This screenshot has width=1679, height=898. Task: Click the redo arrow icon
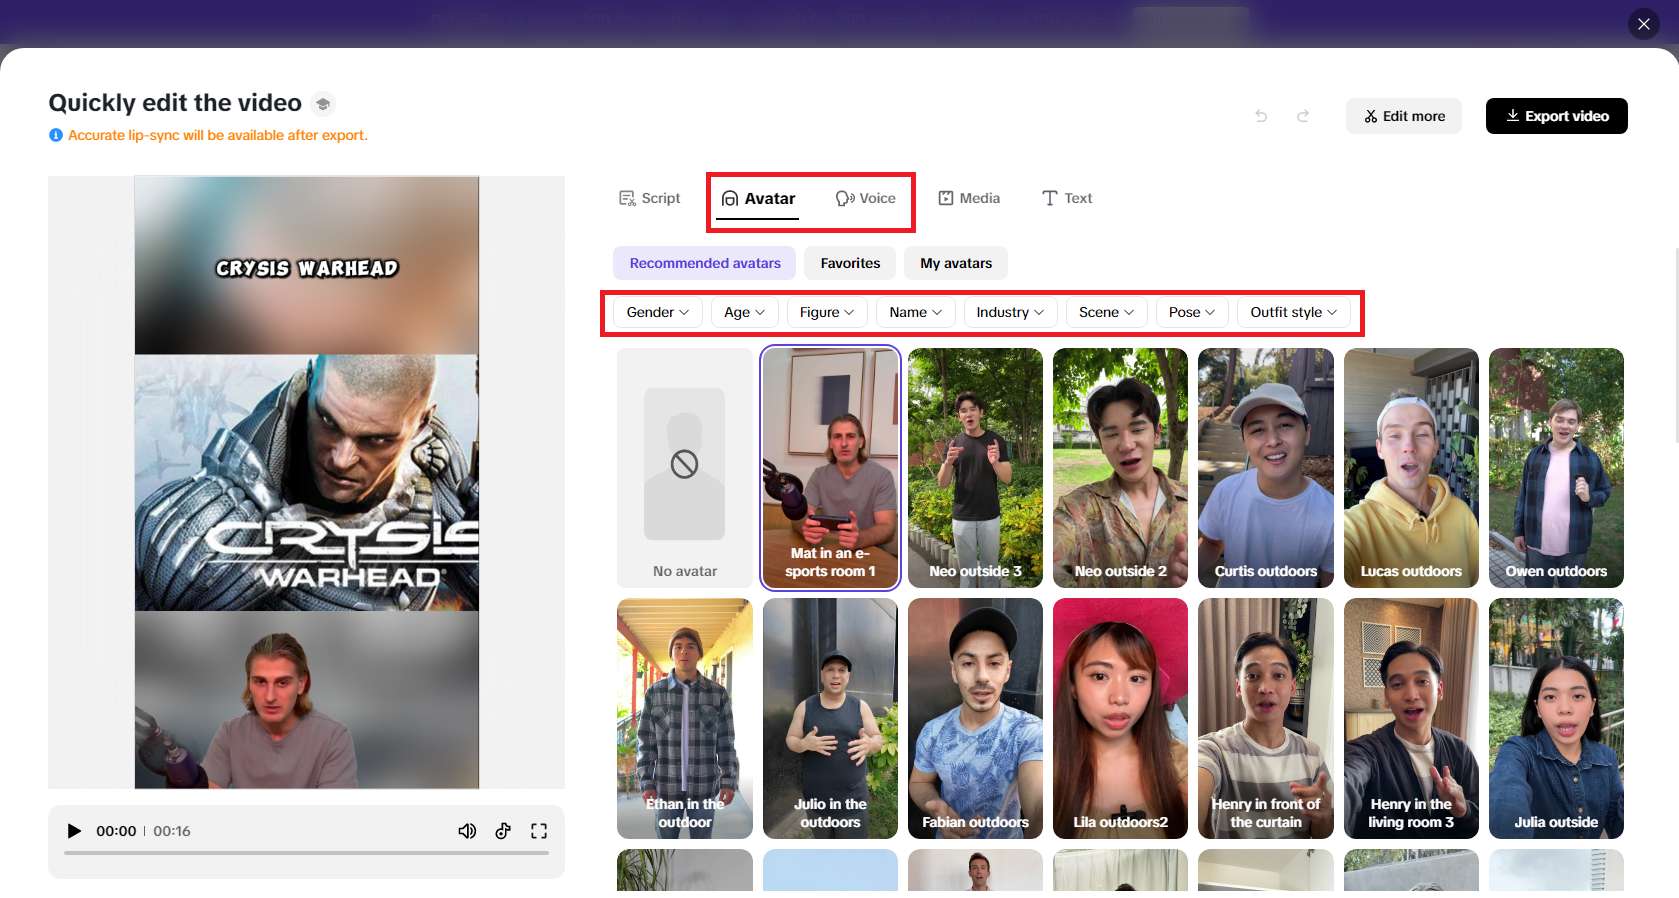tap(1303, 116)
